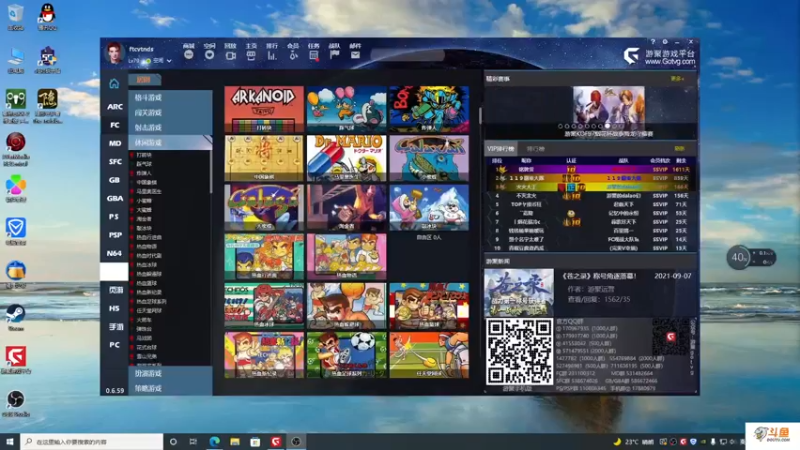The image size is (800, 450).
Task: Expand the 格斗游戏 category
Action: [x=170, y=97]
